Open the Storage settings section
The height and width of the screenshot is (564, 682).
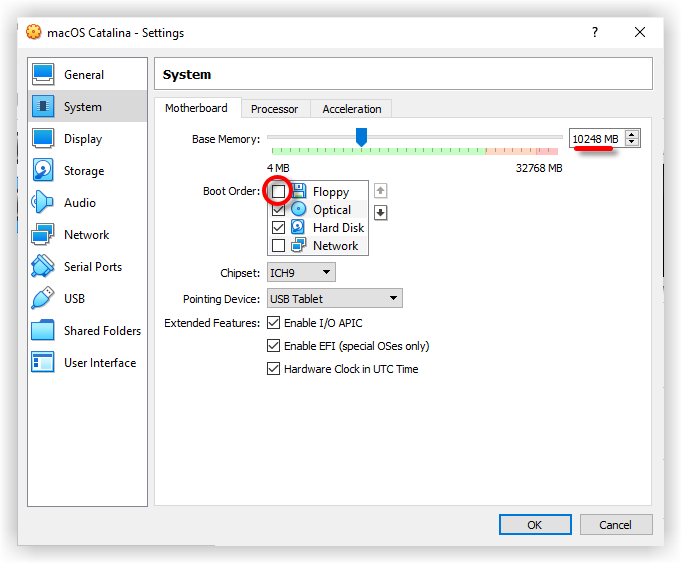84,171
